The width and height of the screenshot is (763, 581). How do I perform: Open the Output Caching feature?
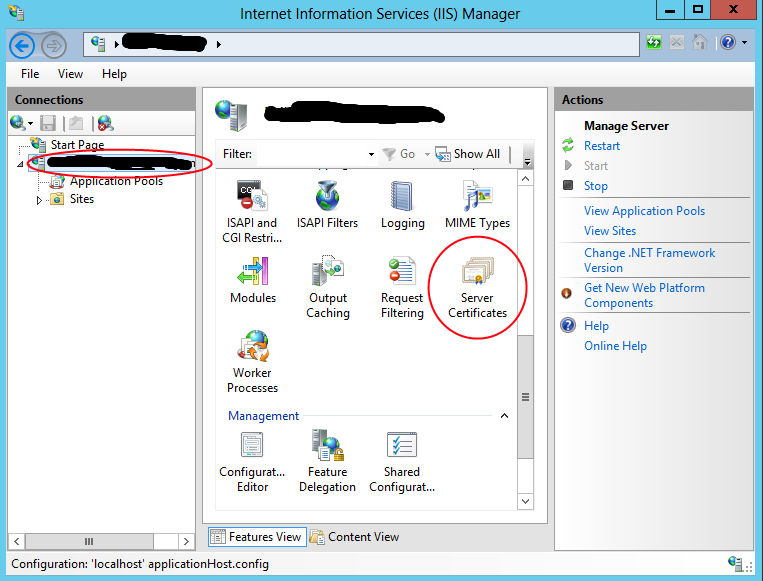(x=327, y=287)
